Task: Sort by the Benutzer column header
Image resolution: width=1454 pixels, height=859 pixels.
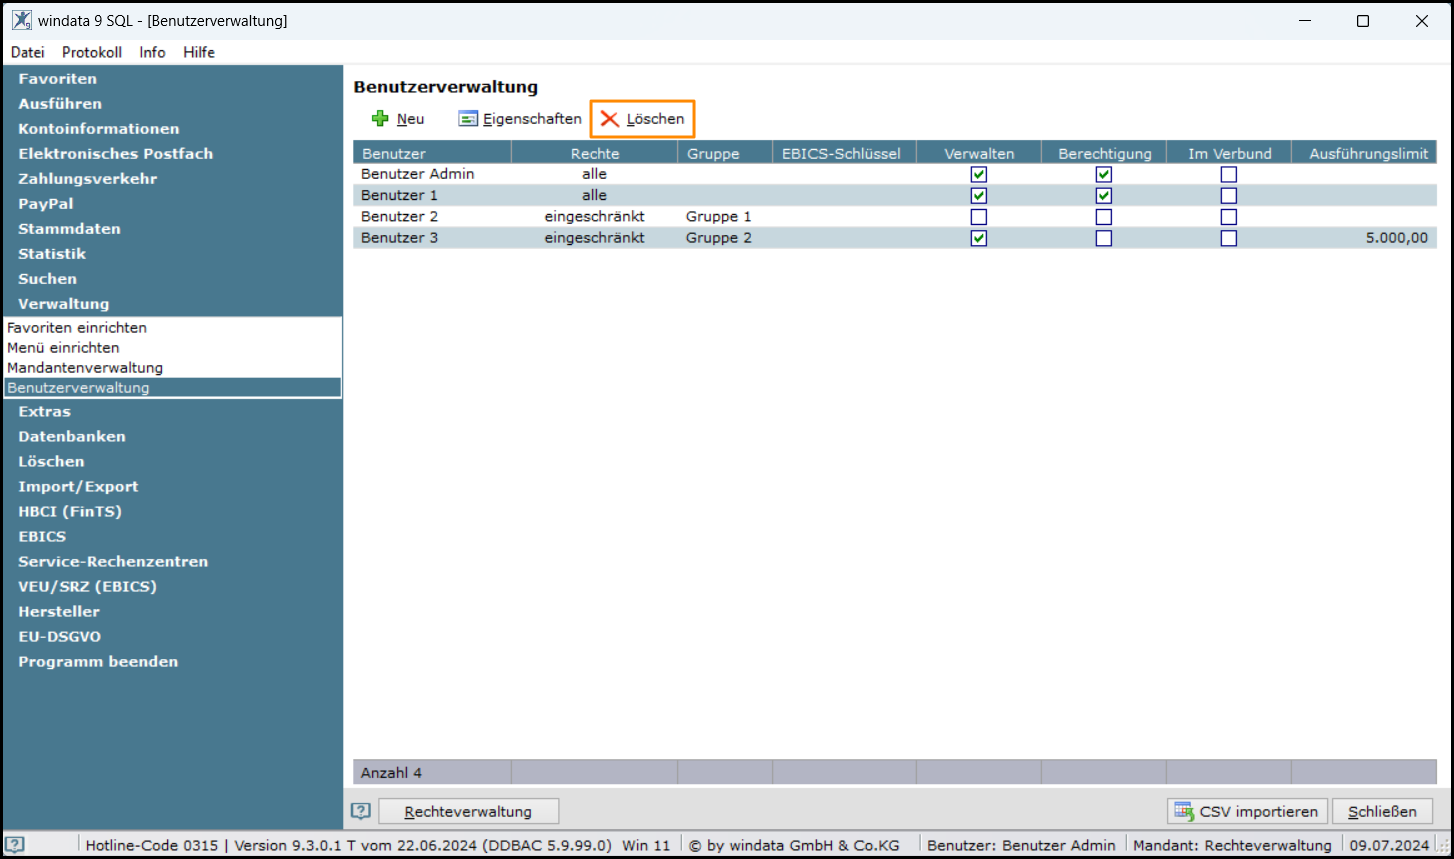Action: pyautogui.click(x=432, y=153)
